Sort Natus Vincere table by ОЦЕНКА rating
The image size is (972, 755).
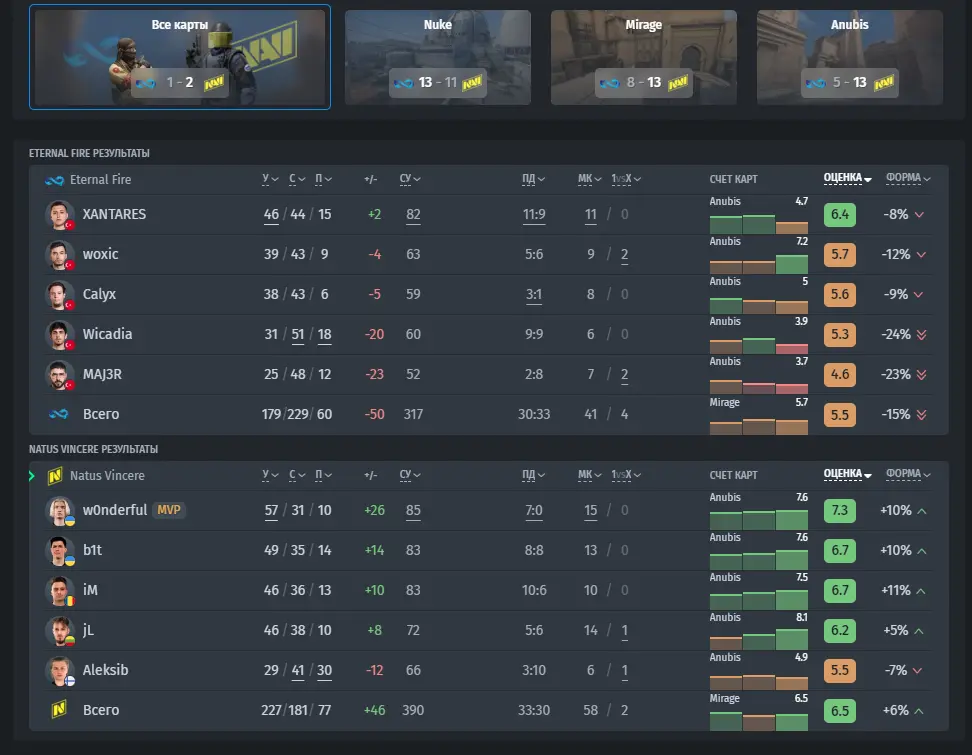[847, 474]
